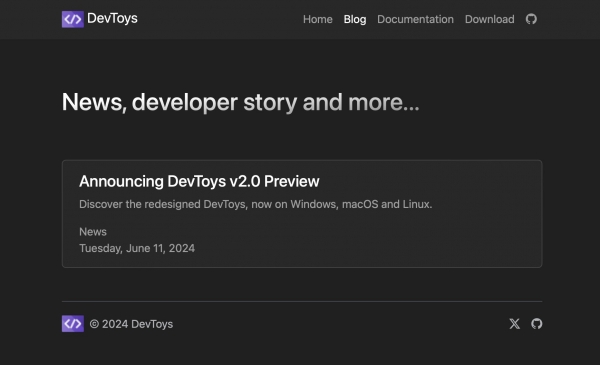The image size is (600, 365).
Task: Click the News category label
Action: tap(93, 232)
